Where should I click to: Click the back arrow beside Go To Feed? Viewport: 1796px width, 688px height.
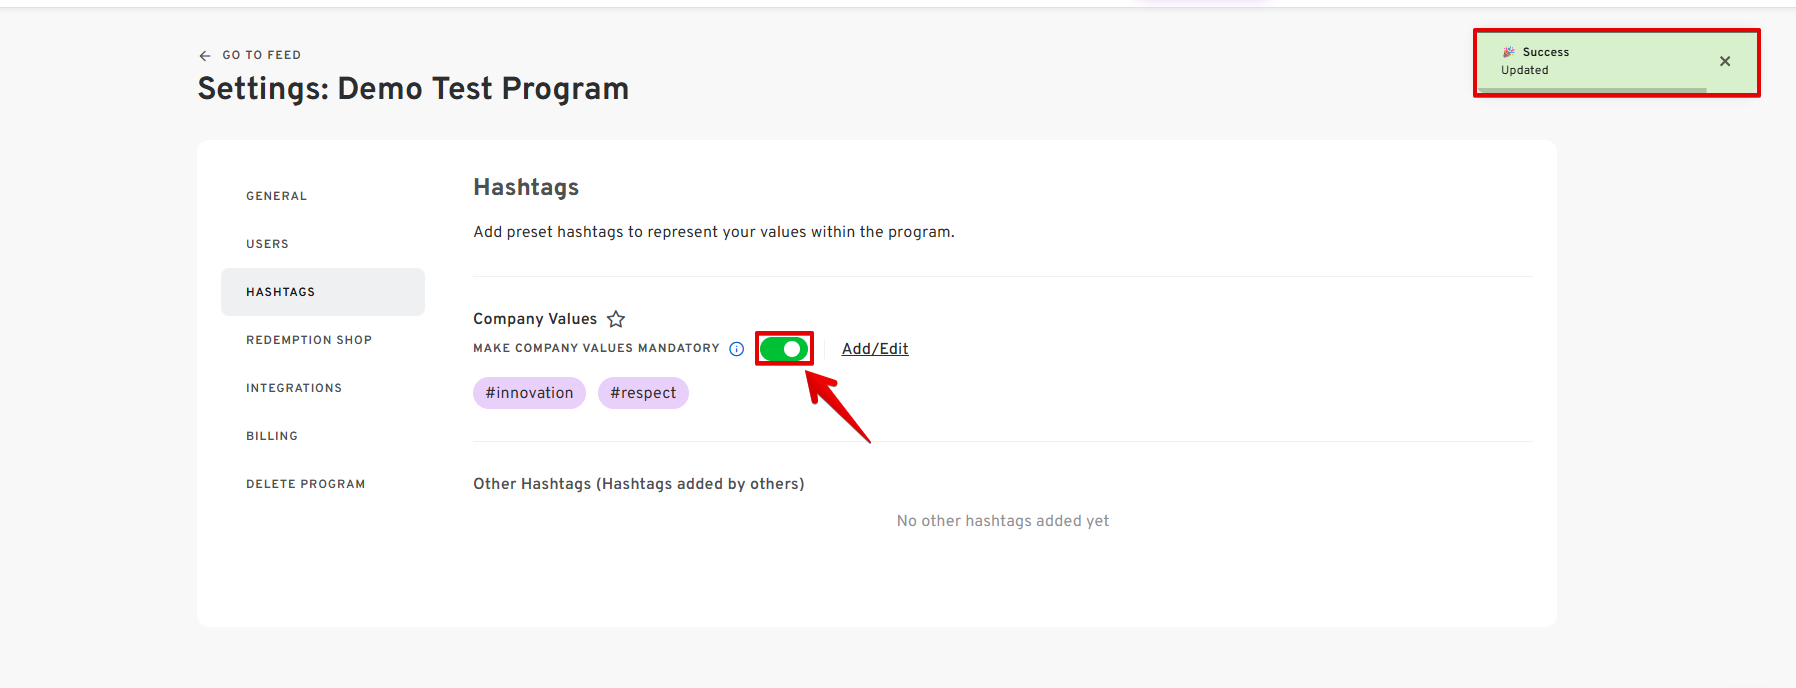click(205, 56)
